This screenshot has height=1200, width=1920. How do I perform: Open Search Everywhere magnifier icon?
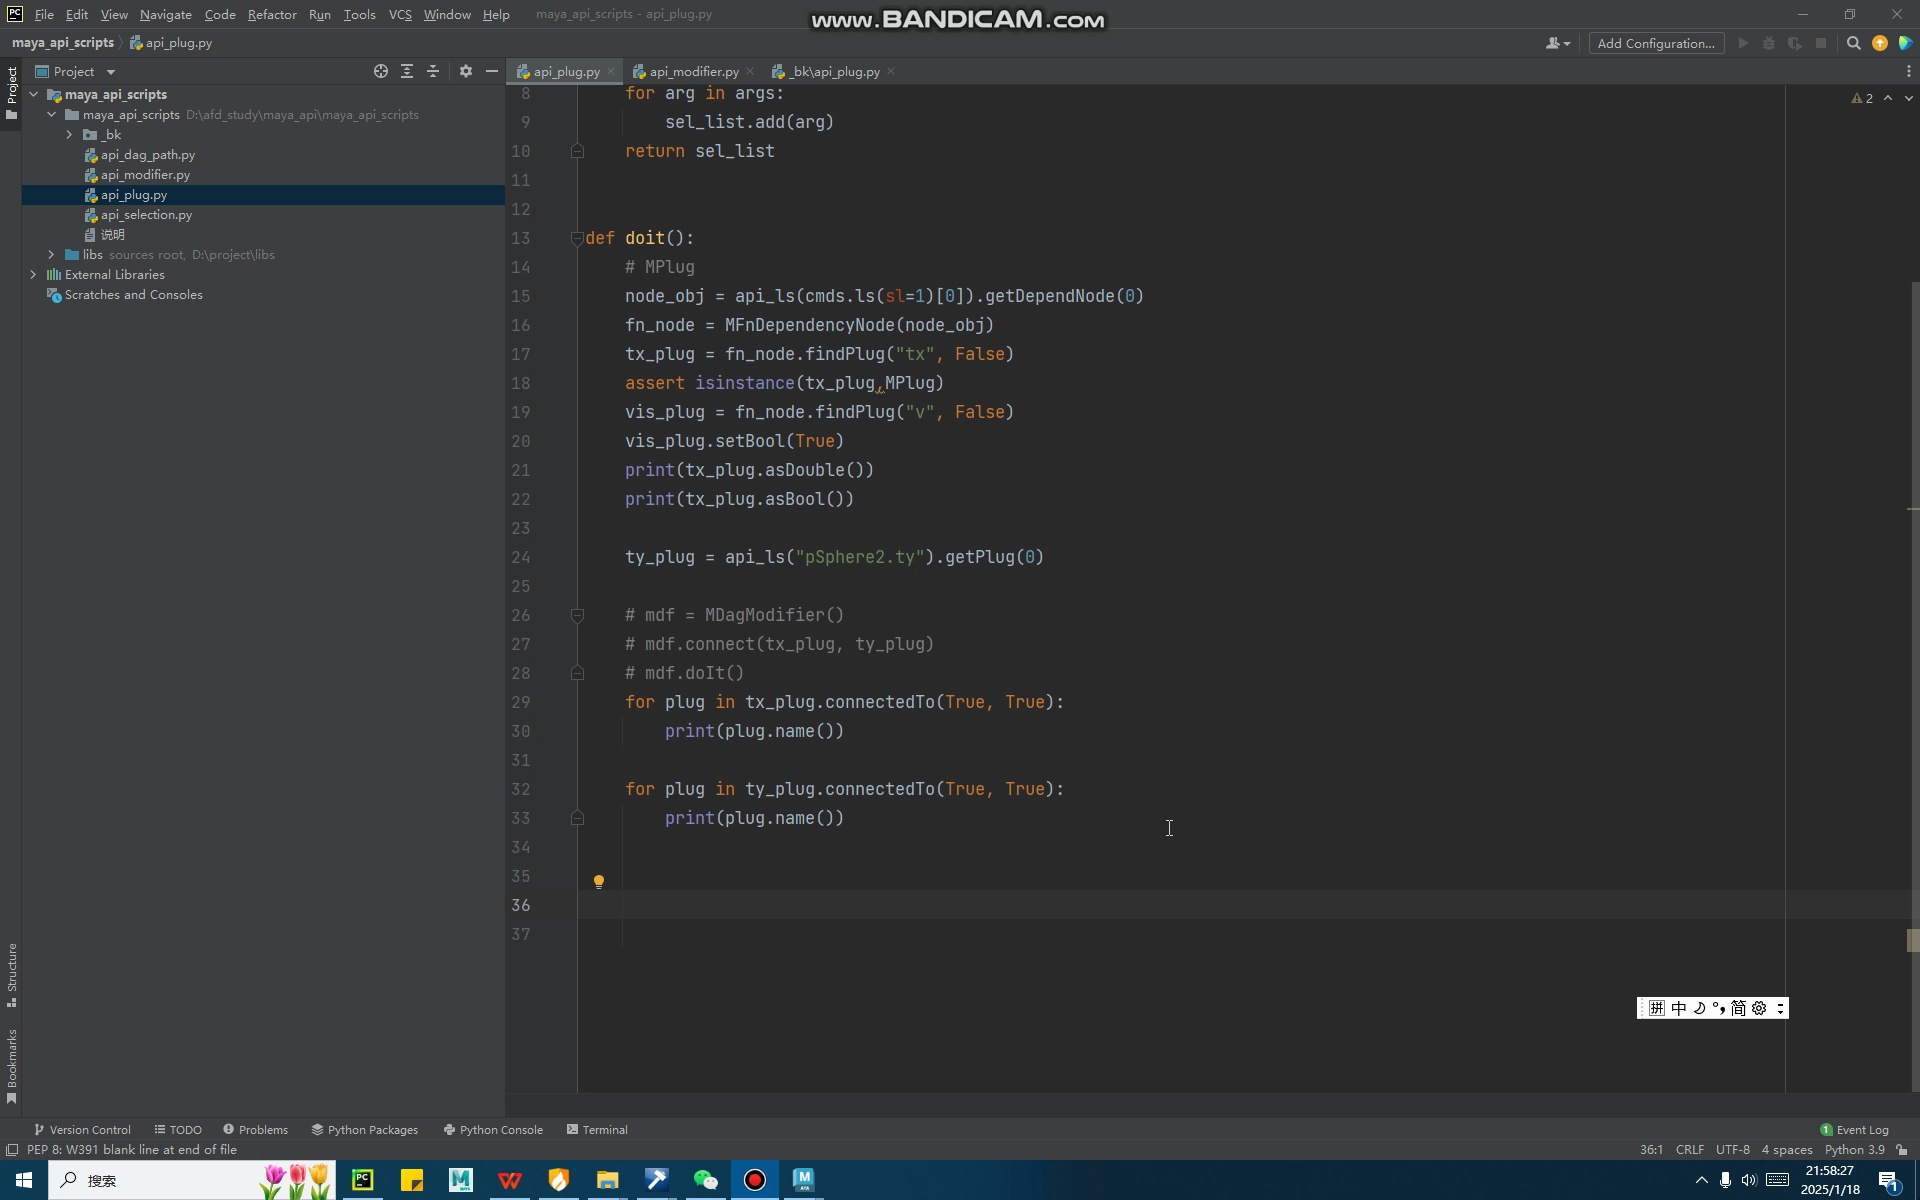point(1853,43)
